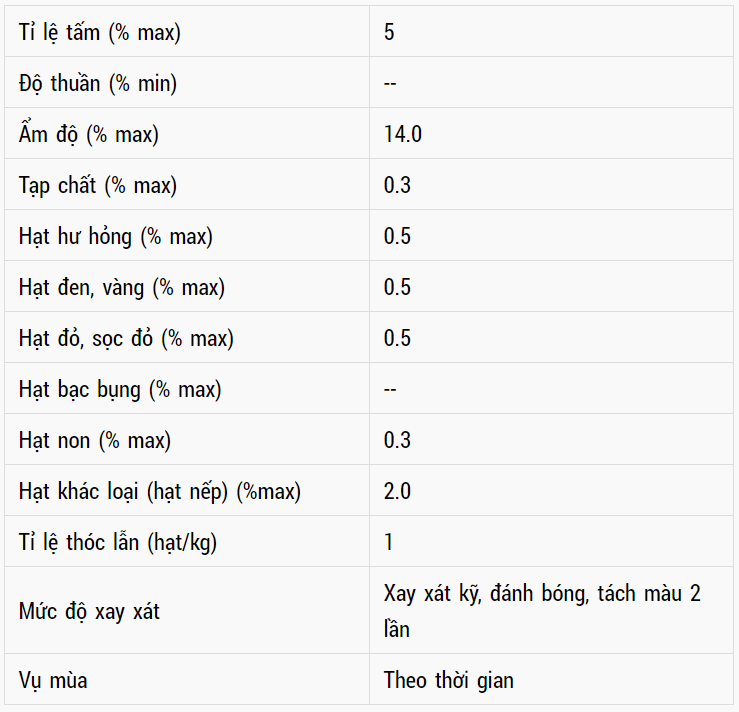Screen dimensions: 739x712
Task: Click the "Tạp chất (% max)" label
Action: pyautogui.click(x=98, y=185)
